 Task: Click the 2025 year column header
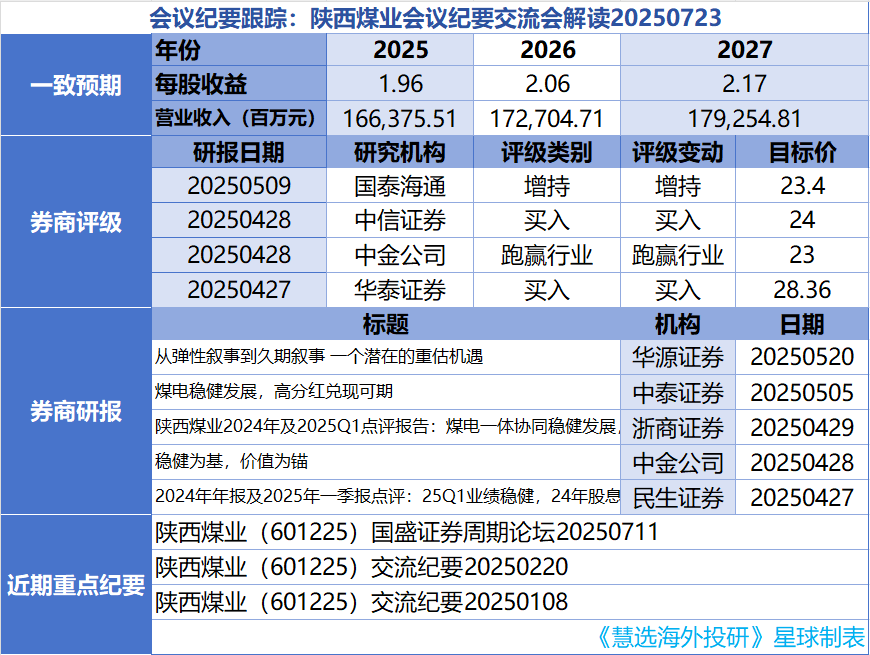(400, 50)
